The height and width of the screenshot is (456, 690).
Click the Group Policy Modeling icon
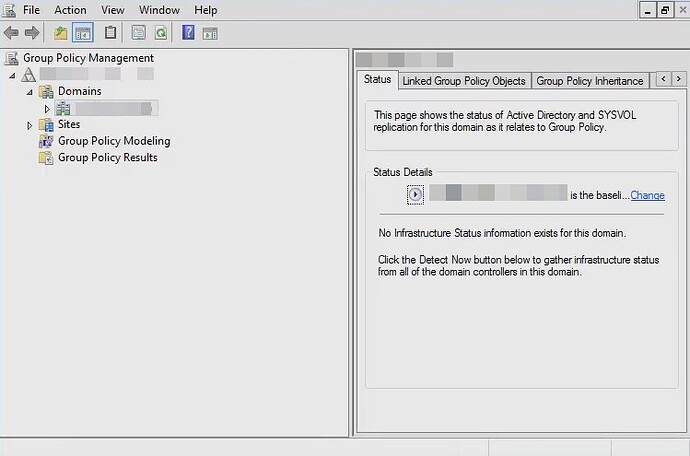click(x=46, y=141)
